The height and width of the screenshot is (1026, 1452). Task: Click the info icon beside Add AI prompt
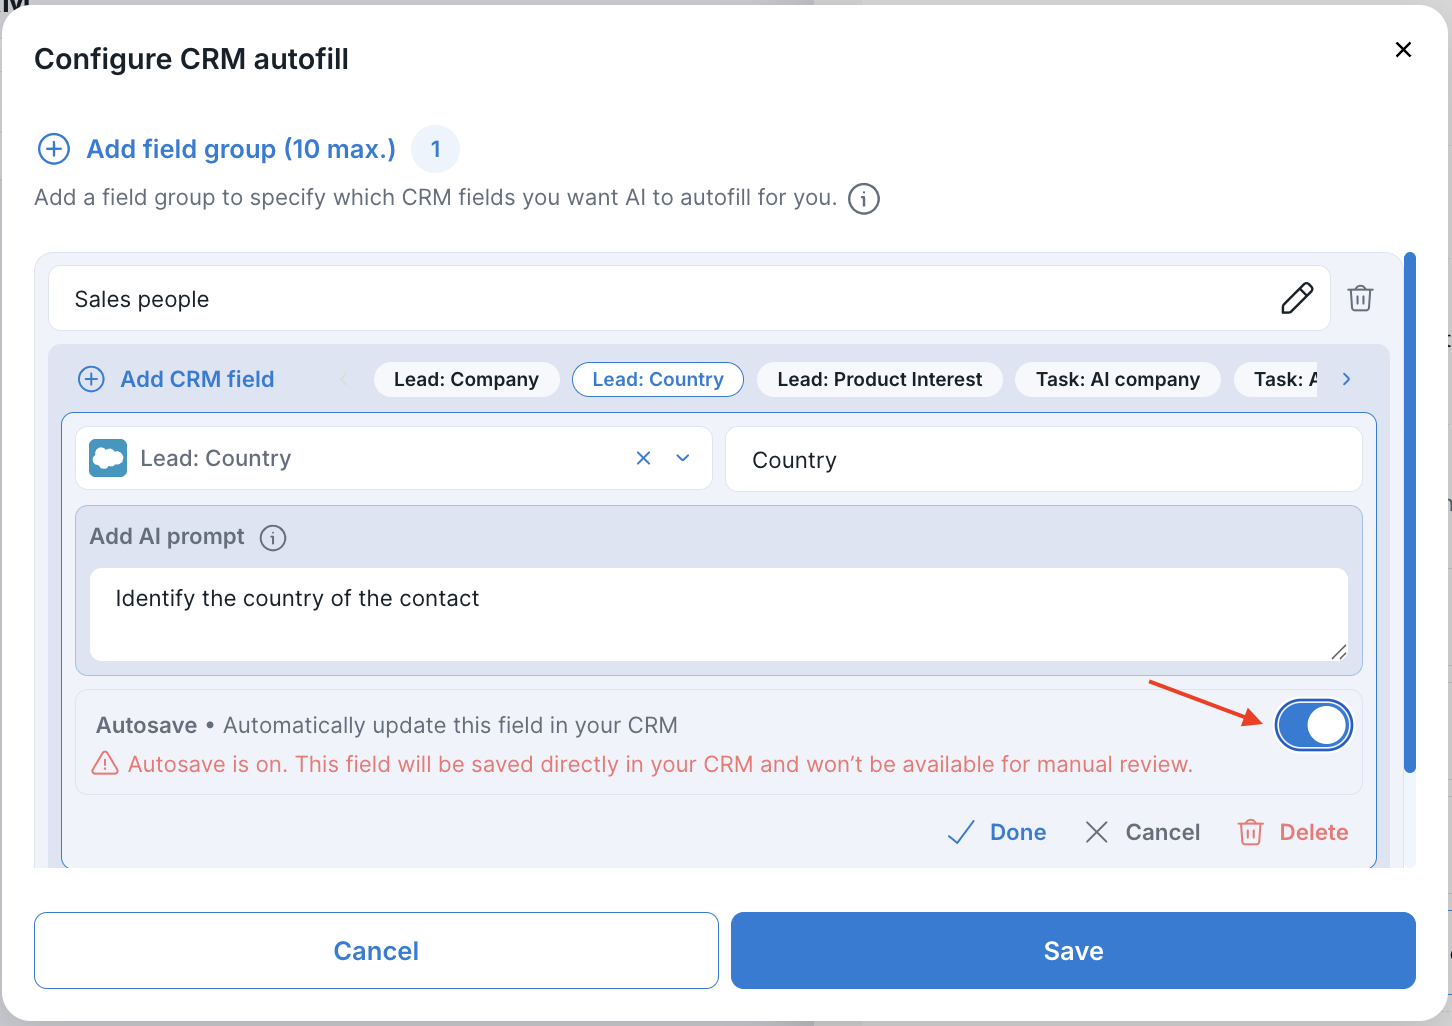tap(273, 538)
